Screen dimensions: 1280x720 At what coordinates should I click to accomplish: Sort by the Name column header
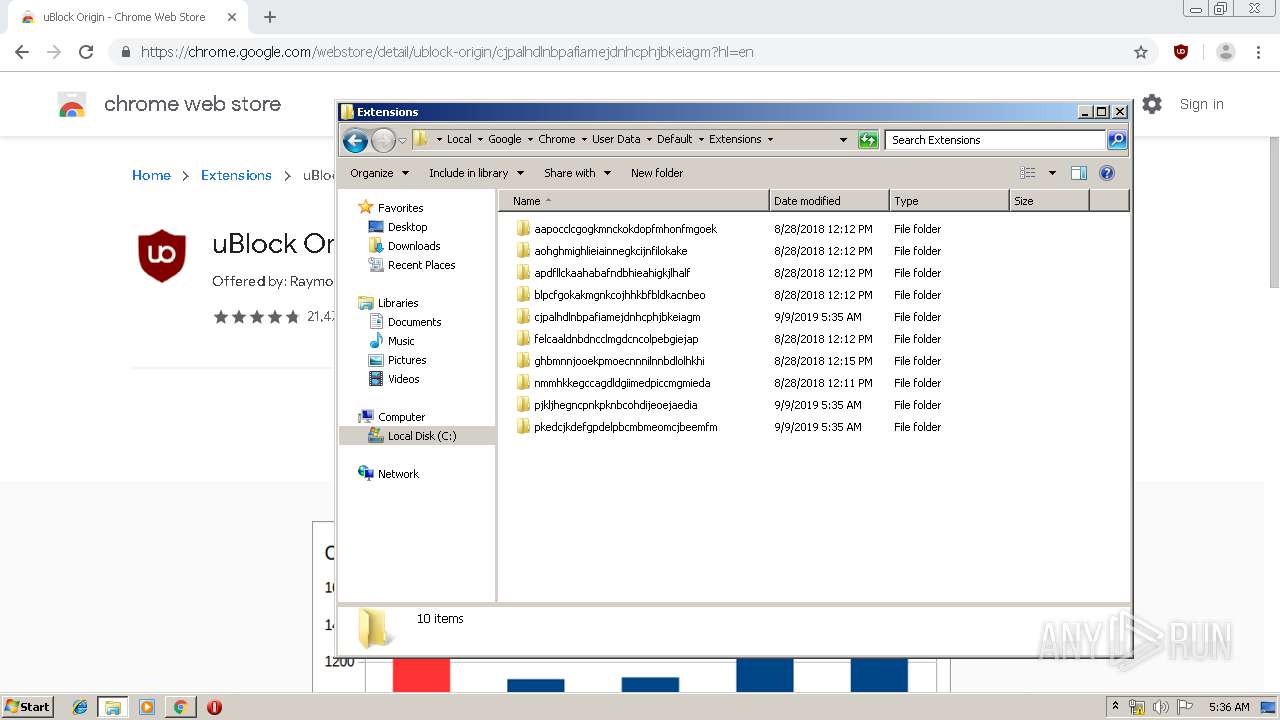tap(634, 201)
